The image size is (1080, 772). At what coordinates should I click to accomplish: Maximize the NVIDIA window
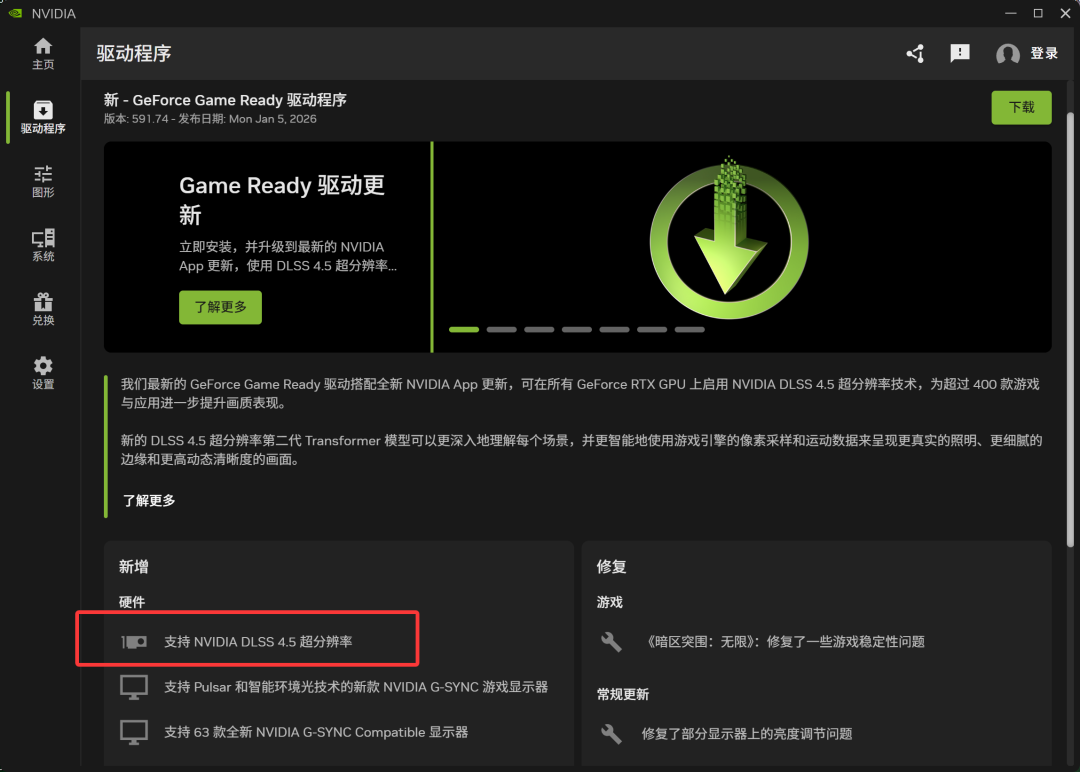click(x=1038, y=13)
